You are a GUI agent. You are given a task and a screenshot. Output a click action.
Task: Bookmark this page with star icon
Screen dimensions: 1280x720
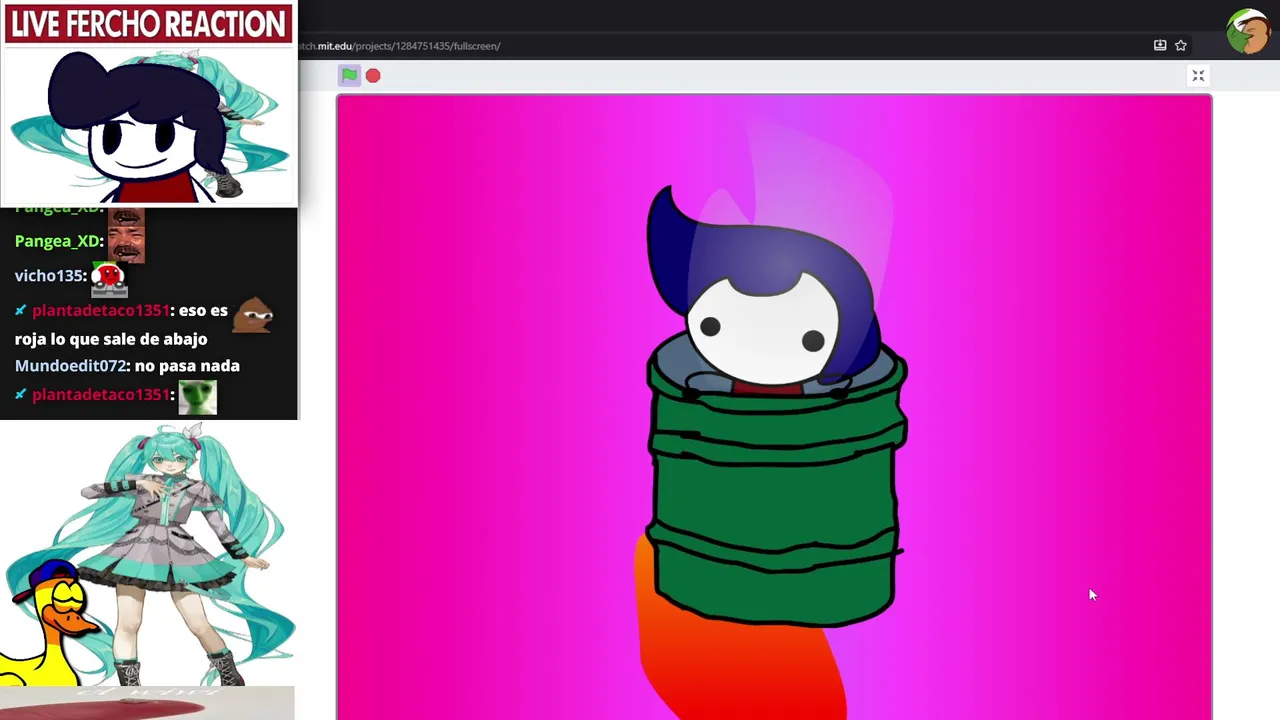pyautogui.click(x=1181, y=45)
